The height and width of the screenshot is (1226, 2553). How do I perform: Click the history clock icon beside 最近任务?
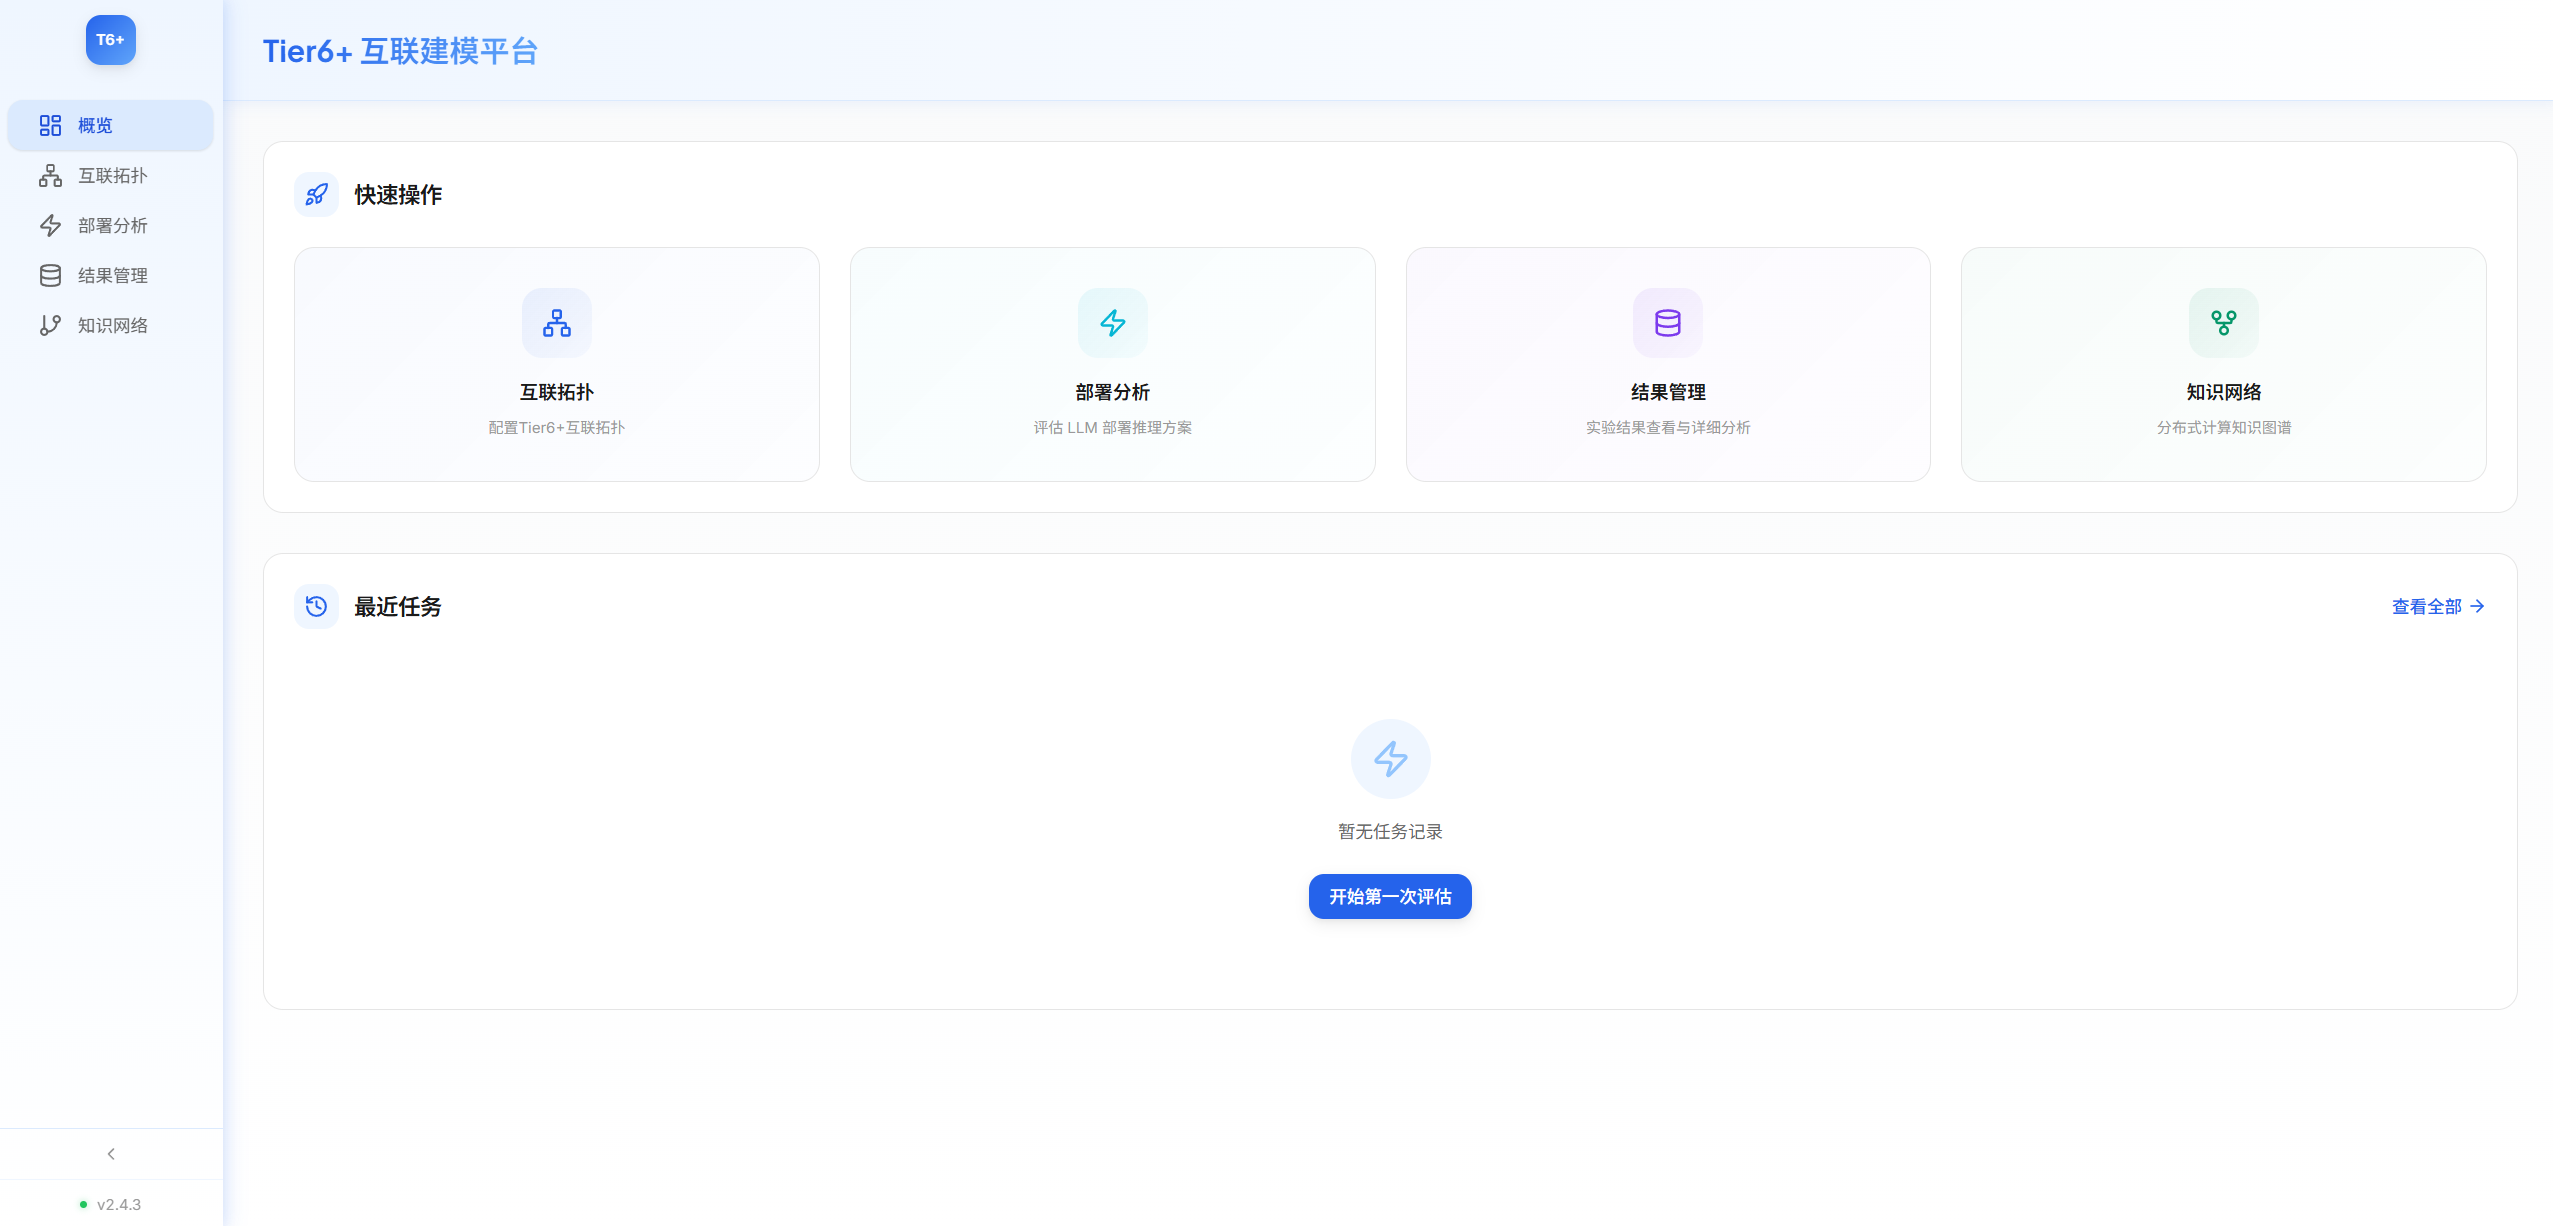317,607
